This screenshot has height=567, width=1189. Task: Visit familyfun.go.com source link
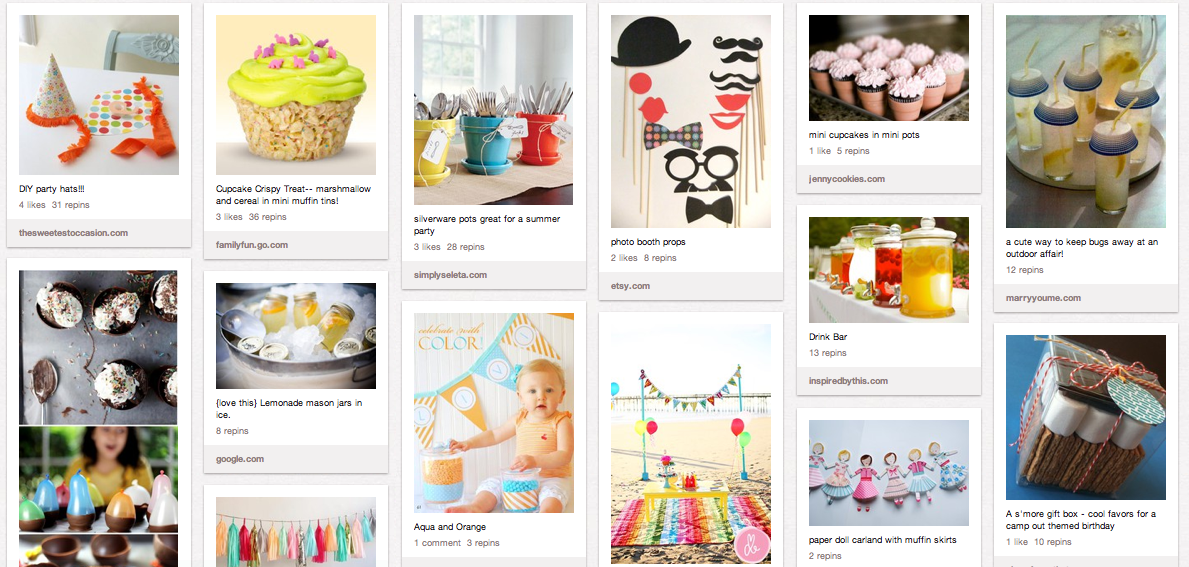pyautogui.click(x=252, y=245)
